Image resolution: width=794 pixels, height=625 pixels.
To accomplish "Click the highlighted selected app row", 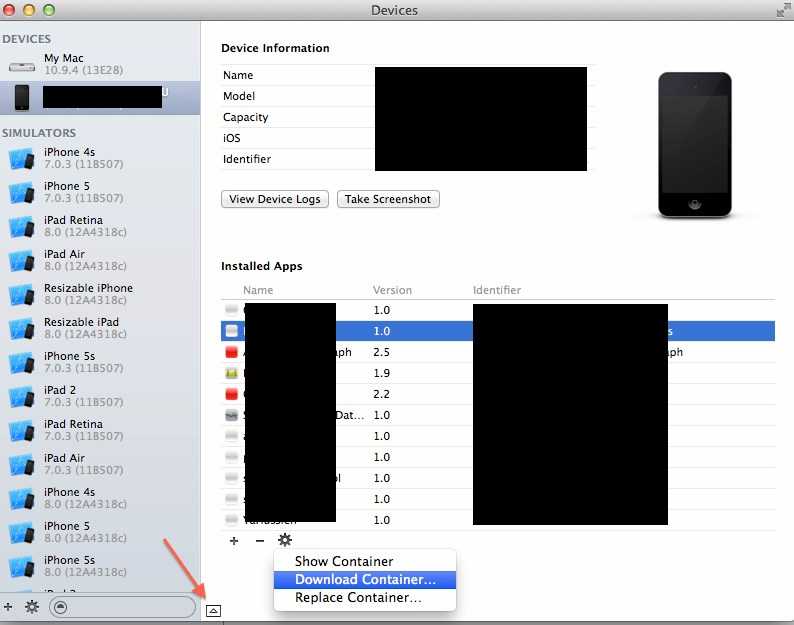I will [498, 331].
